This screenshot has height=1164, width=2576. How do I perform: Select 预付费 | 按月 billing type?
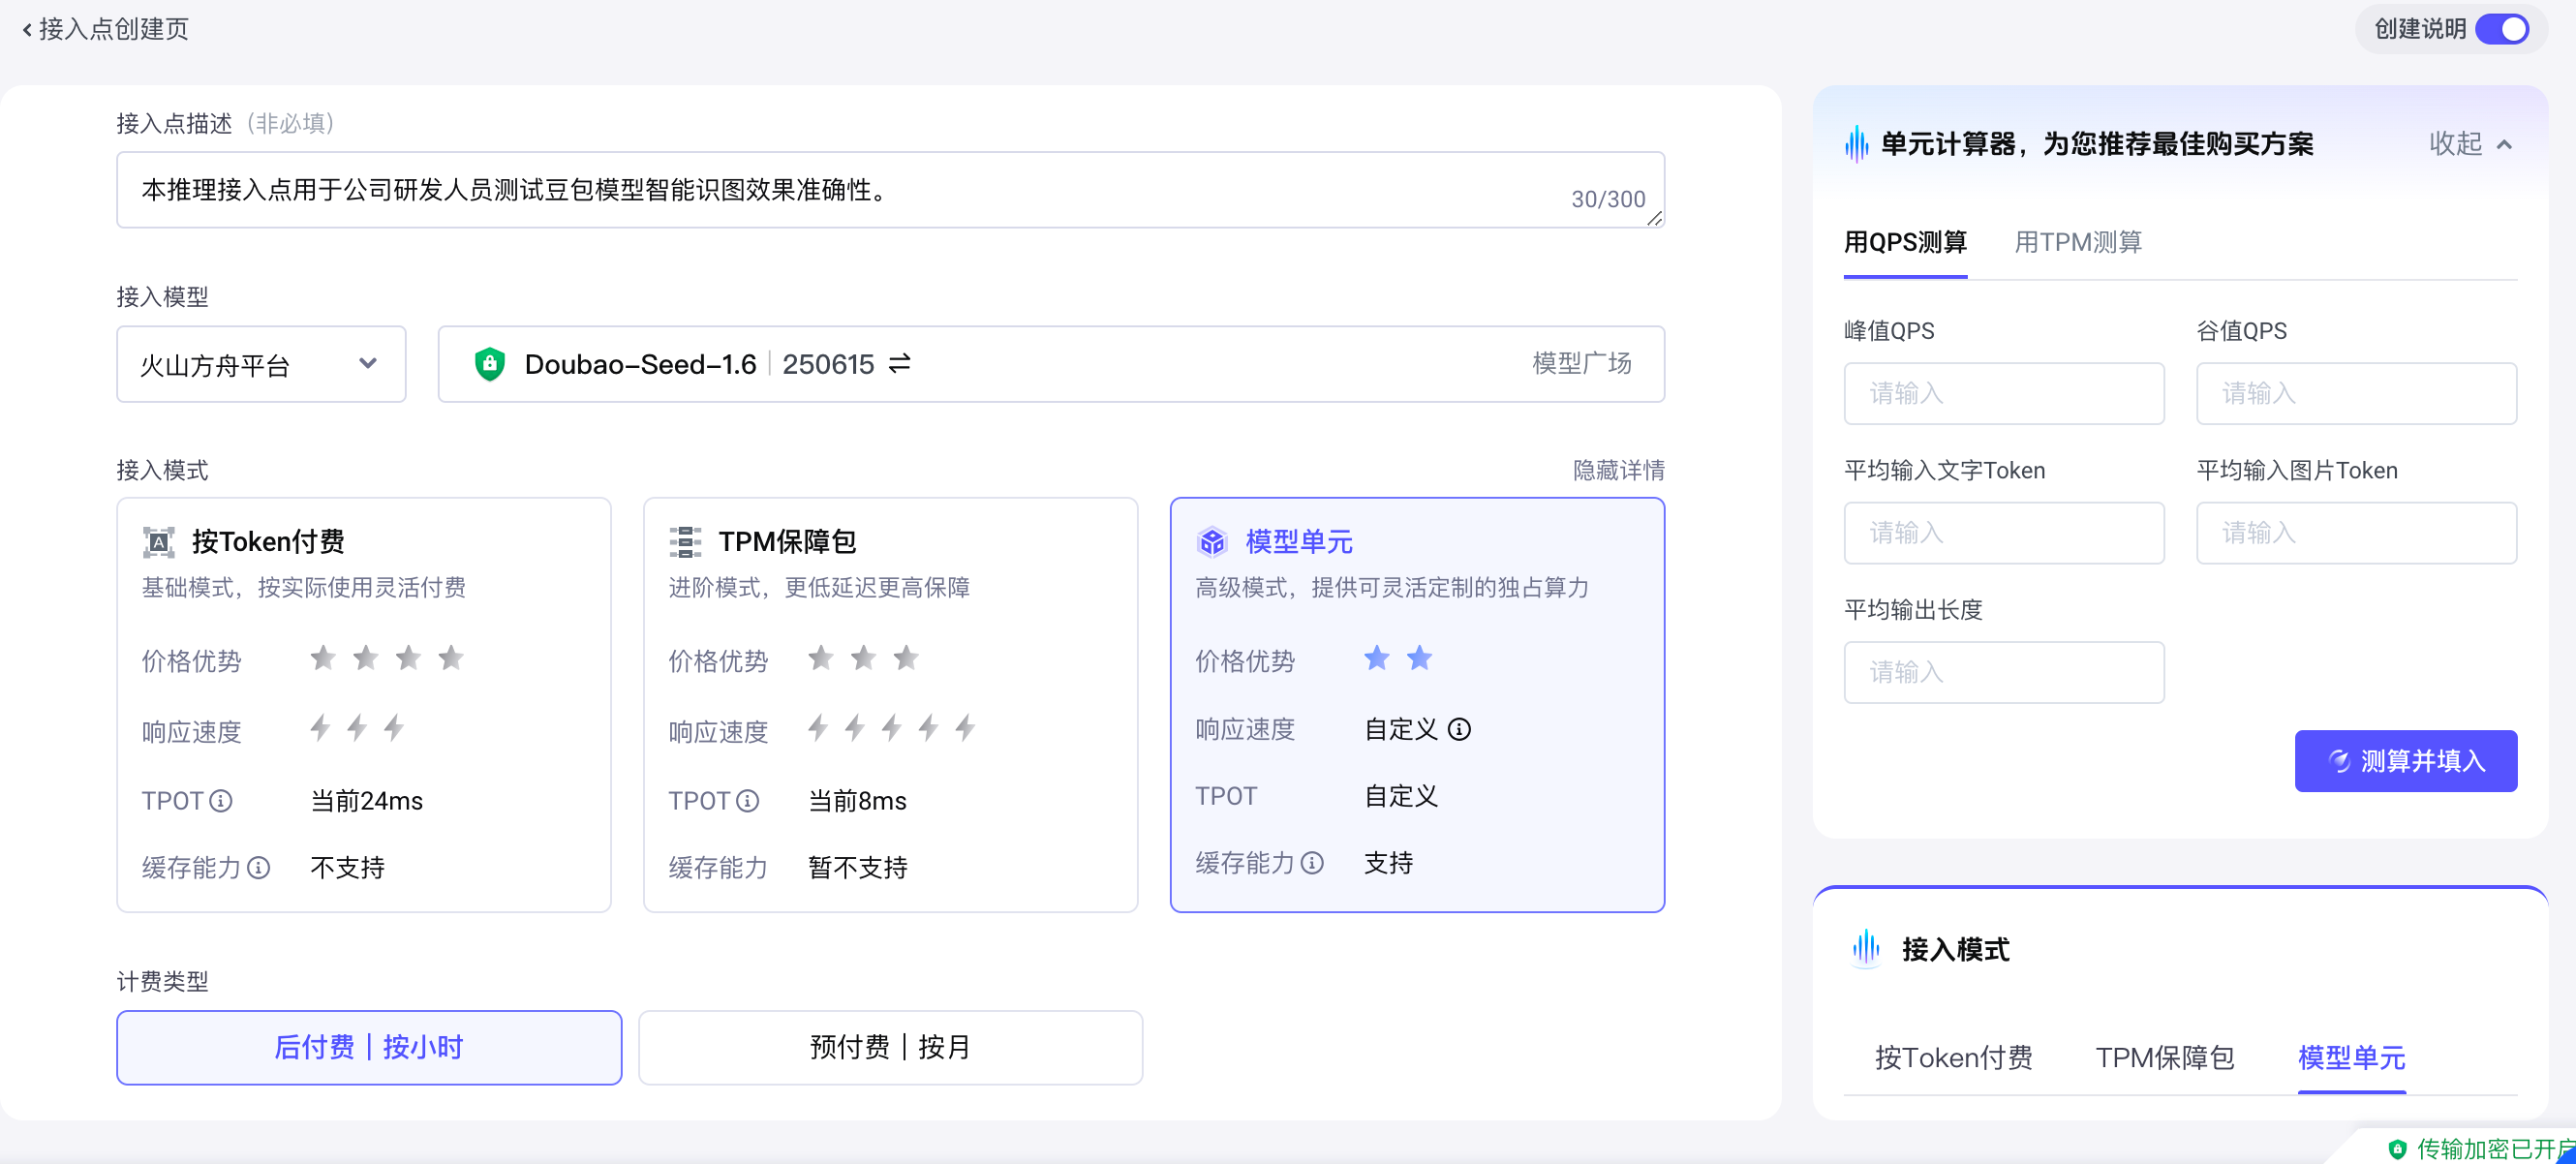[889, 1047]
